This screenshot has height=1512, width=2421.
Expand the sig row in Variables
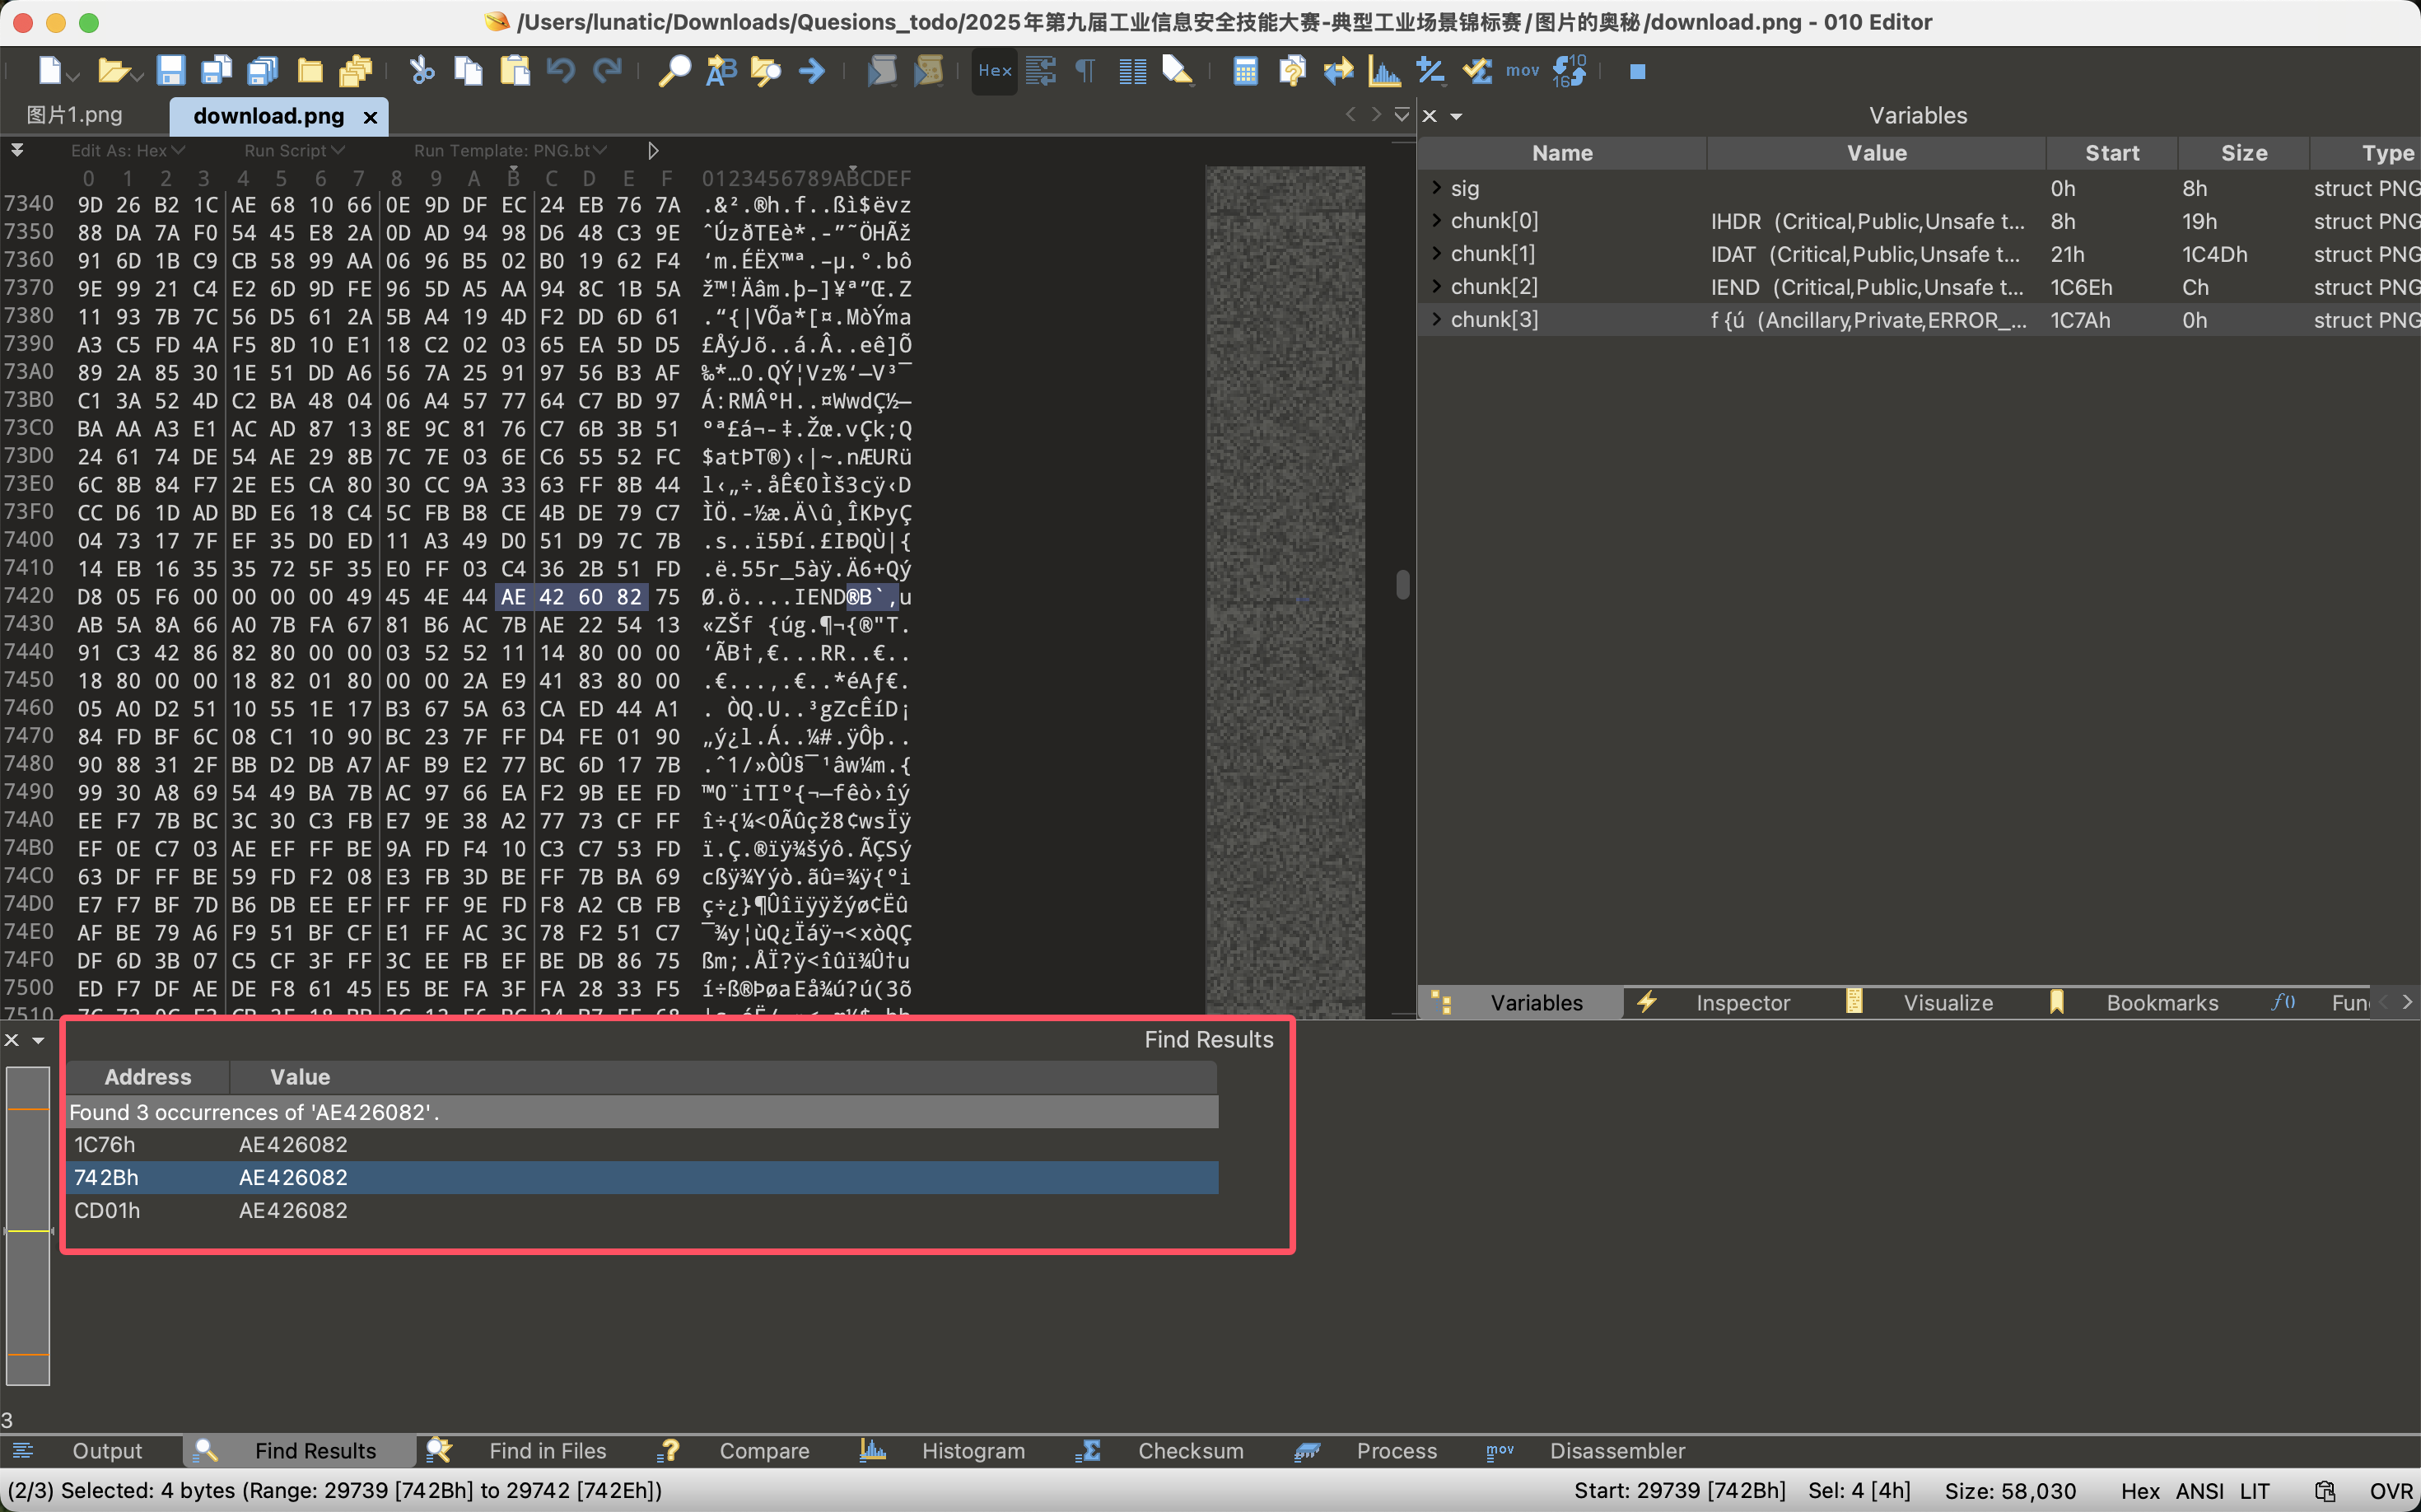coord(1436,187)
